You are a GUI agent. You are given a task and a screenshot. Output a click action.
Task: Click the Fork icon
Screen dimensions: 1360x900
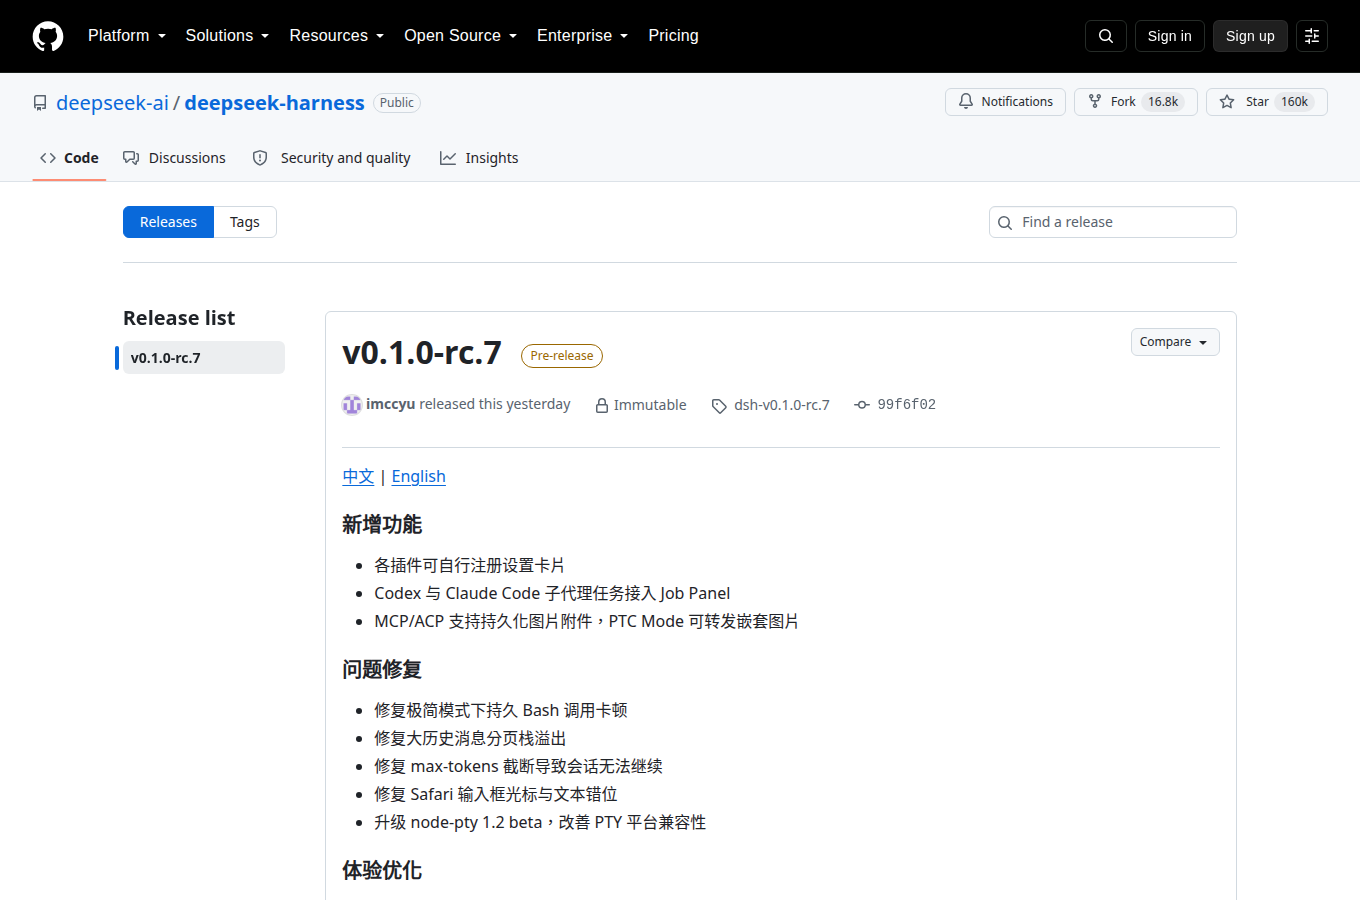point(1095,101)
